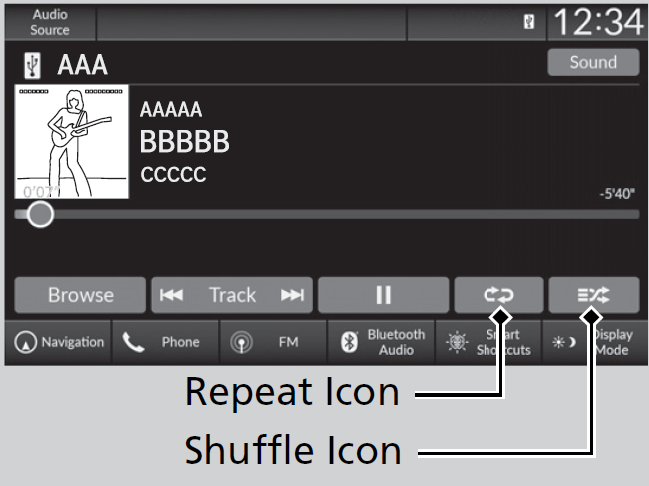
Task: Tap the BBBBB song title
Action: 184,142
